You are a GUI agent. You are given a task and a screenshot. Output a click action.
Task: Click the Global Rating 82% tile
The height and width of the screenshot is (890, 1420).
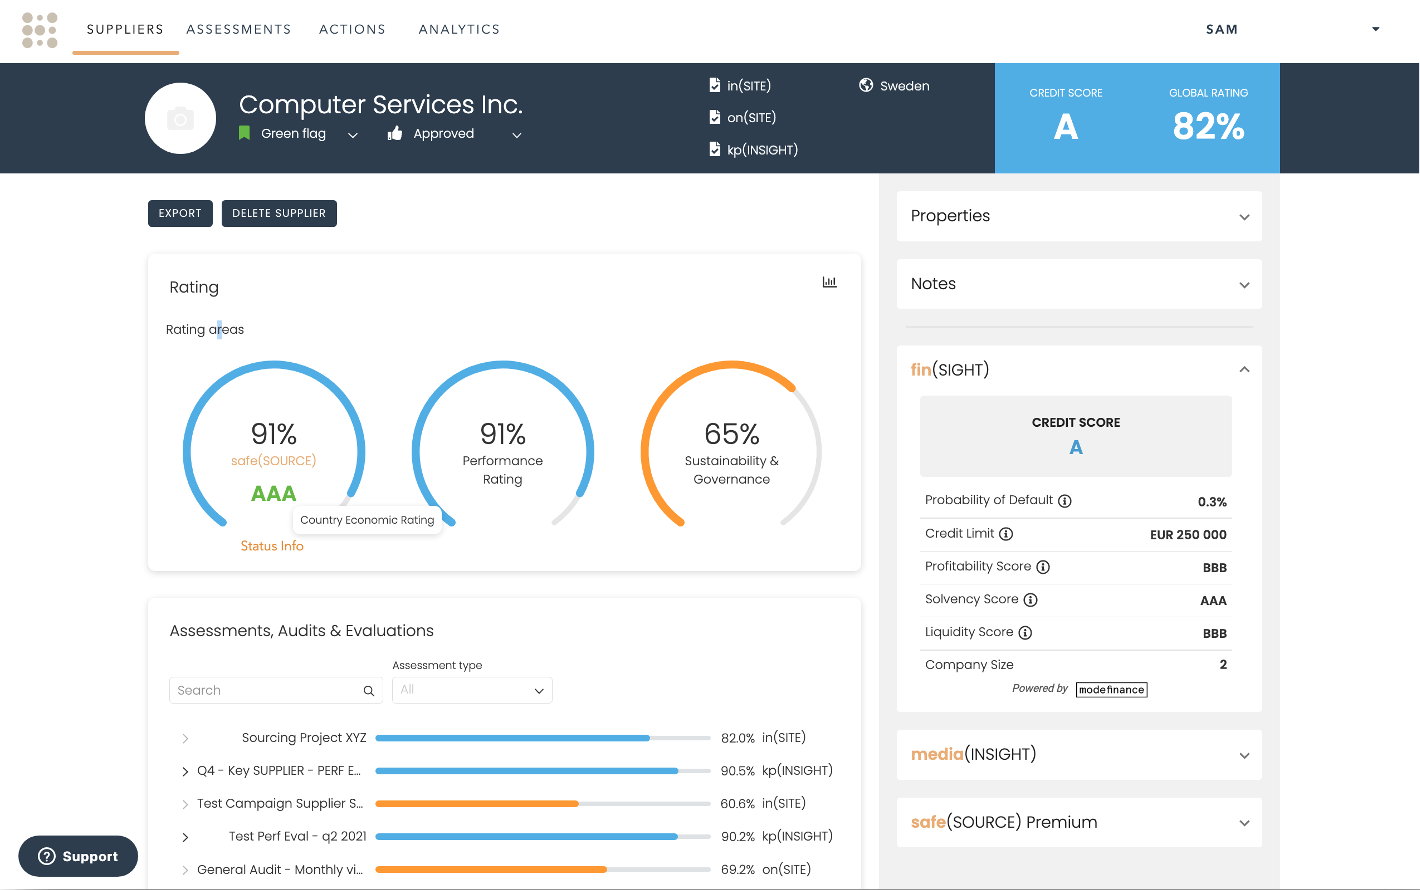[1209, 118]
